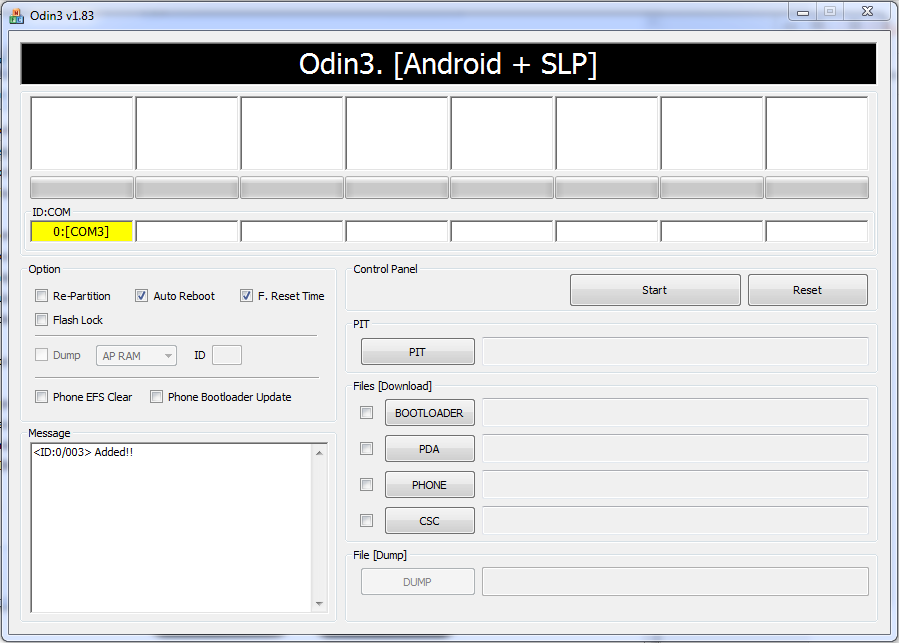Viewport: 899px width, 643px height.
Task: Click the Odin3. [Android + SLP] banner
Action: [x=448, y=64]
